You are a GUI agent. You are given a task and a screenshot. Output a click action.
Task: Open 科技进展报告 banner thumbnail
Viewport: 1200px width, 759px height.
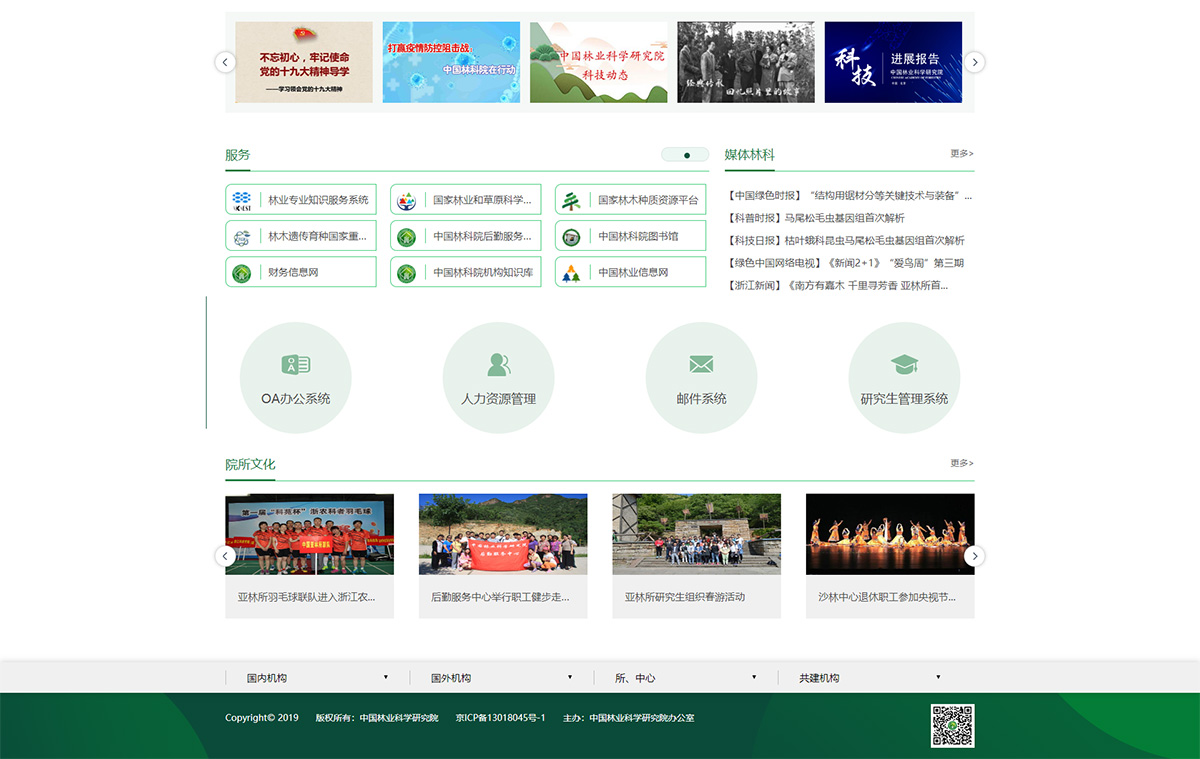pos(893,62)
